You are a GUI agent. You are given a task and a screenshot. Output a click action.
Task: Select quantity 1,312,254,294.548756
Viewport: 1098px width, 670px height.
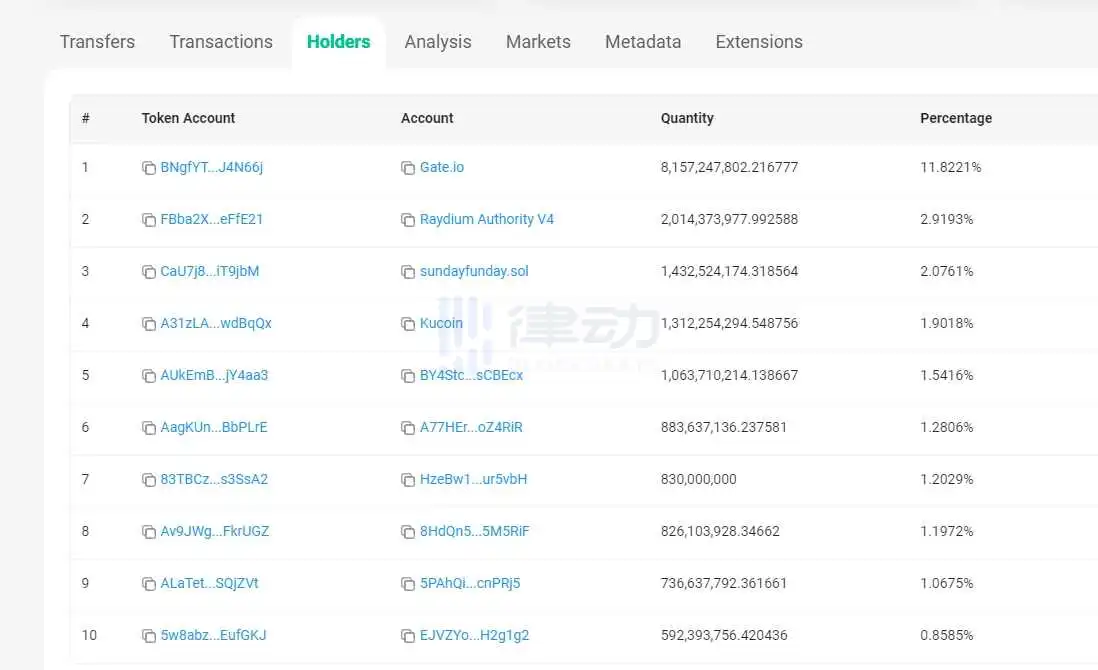729,323
